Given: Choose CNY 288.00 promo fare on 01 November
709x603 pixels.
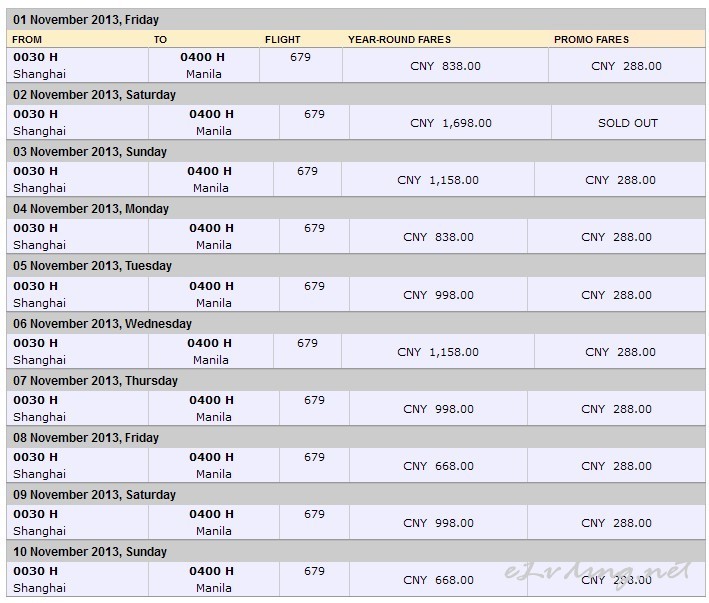Looking at the screenshot, I should click(626, 66).
